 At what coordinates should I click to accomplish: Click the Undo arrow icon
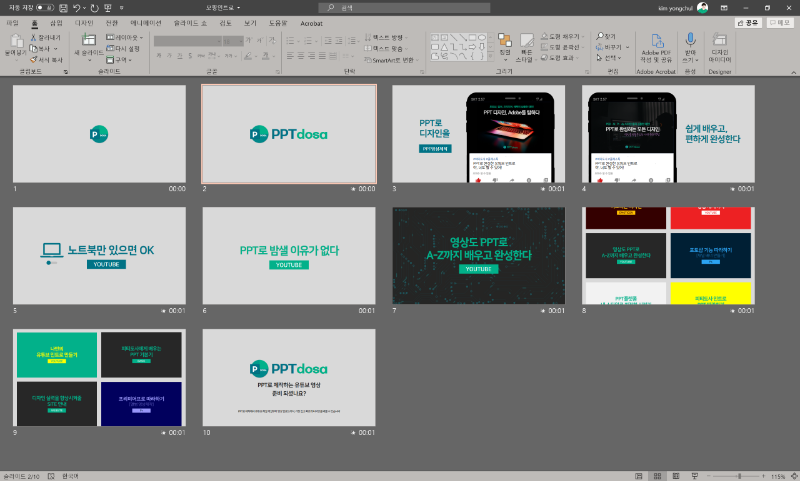click(x=77, y=7)
